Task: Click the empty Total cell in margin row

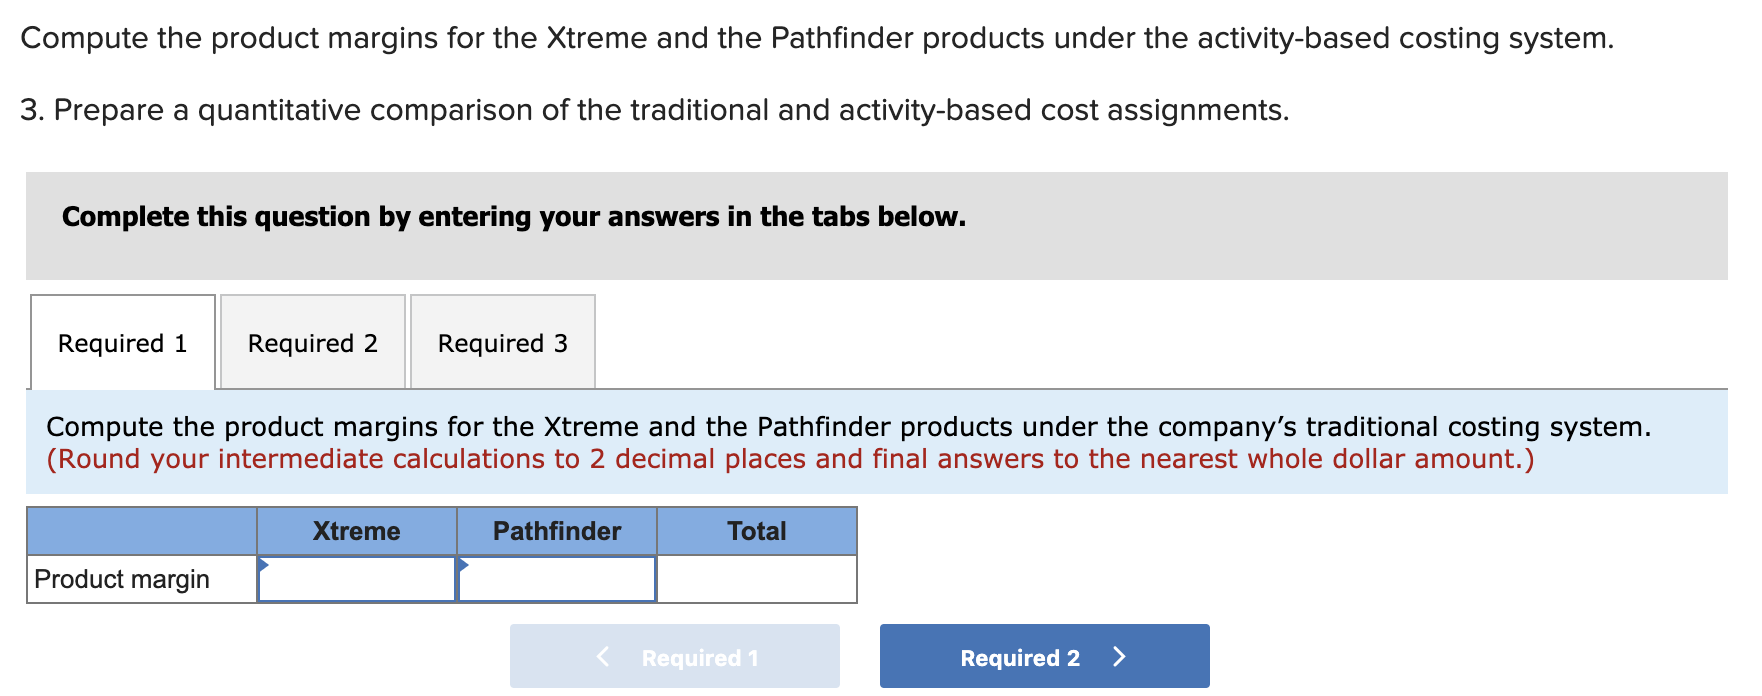Action: pos(757,578)
